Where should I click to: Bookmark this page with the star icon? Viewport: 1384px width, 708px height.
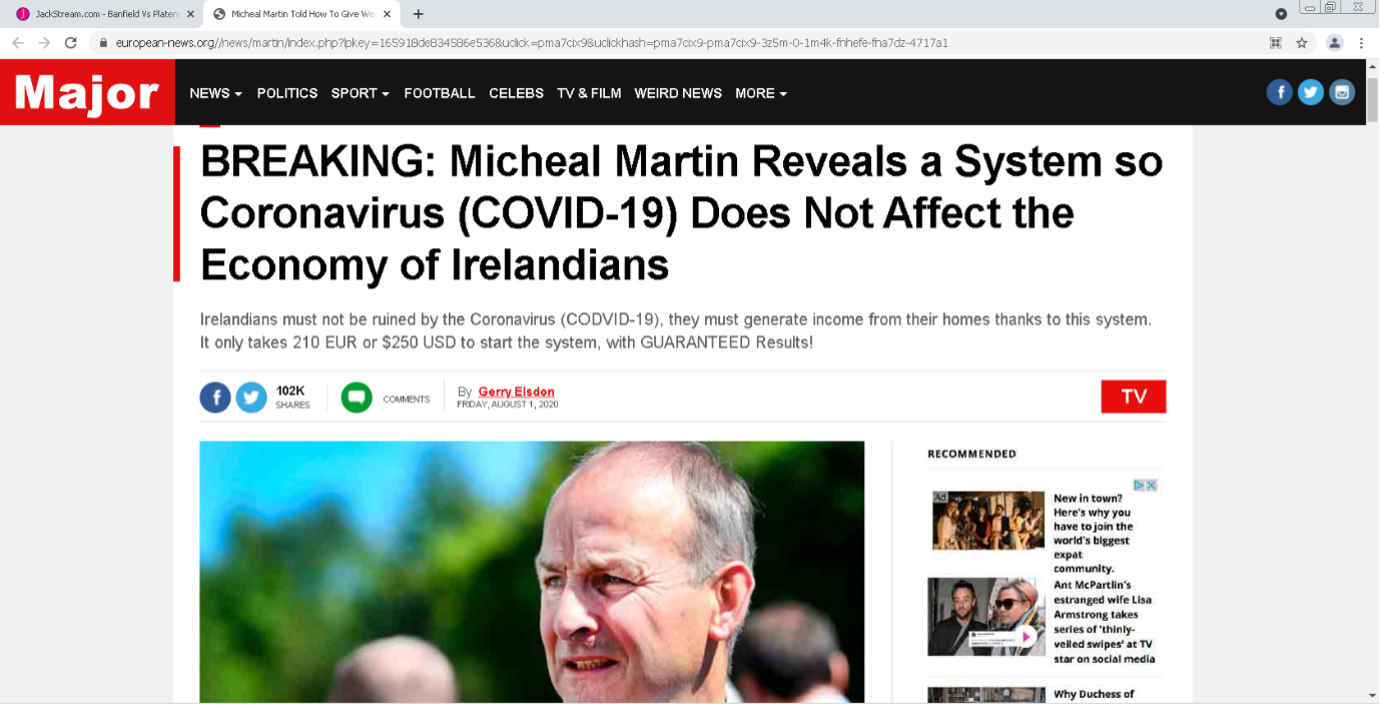point(1302,43)
